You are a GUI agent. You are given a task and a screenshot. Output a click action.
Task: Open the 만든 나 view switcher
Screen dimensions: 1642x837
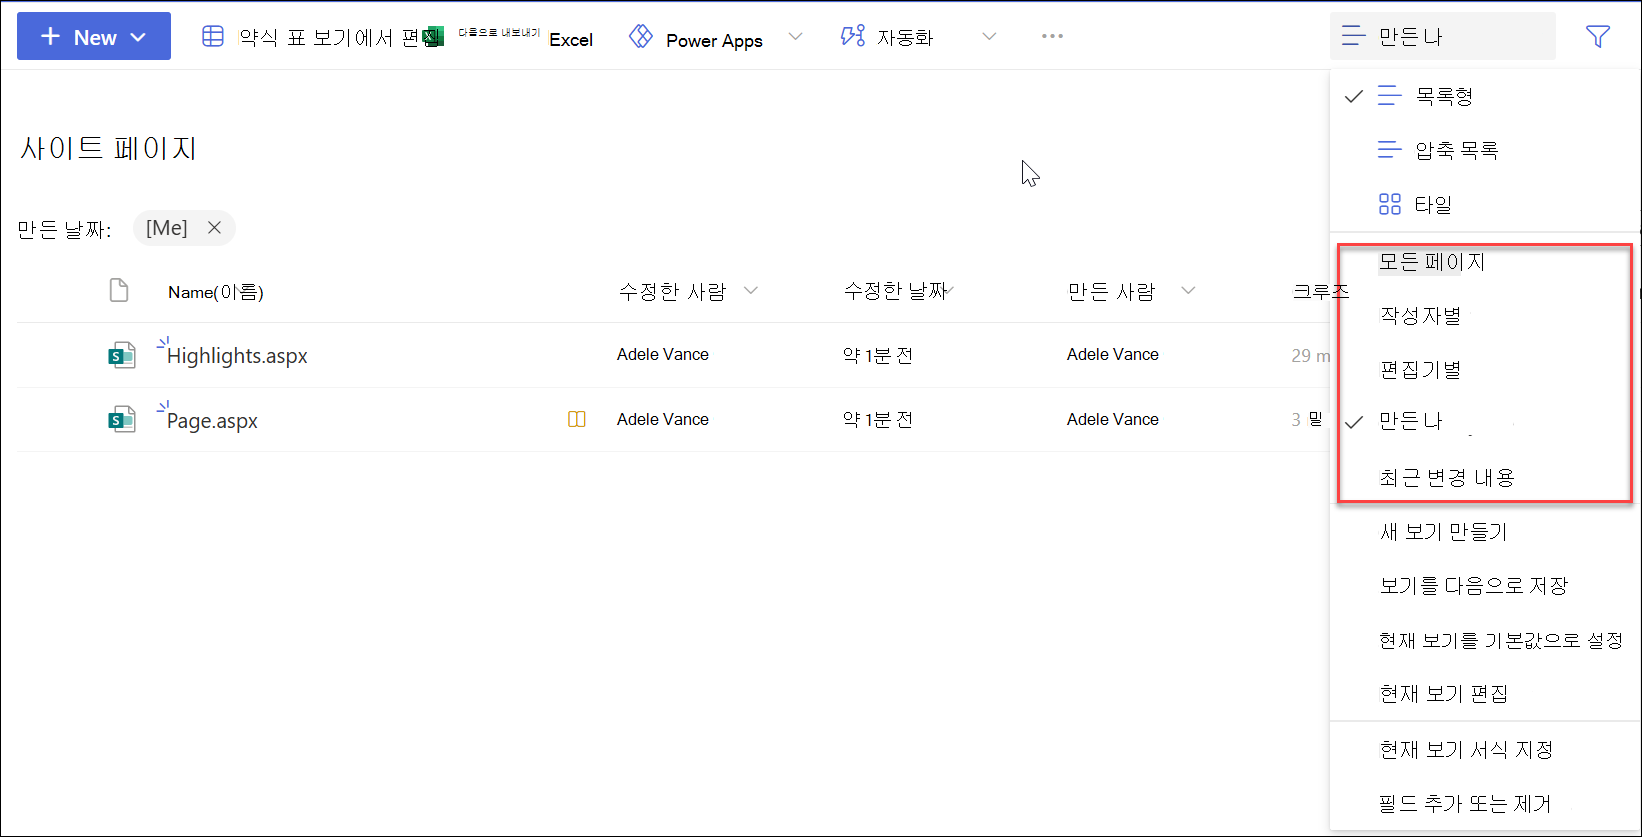click(x=1443, y=37)
